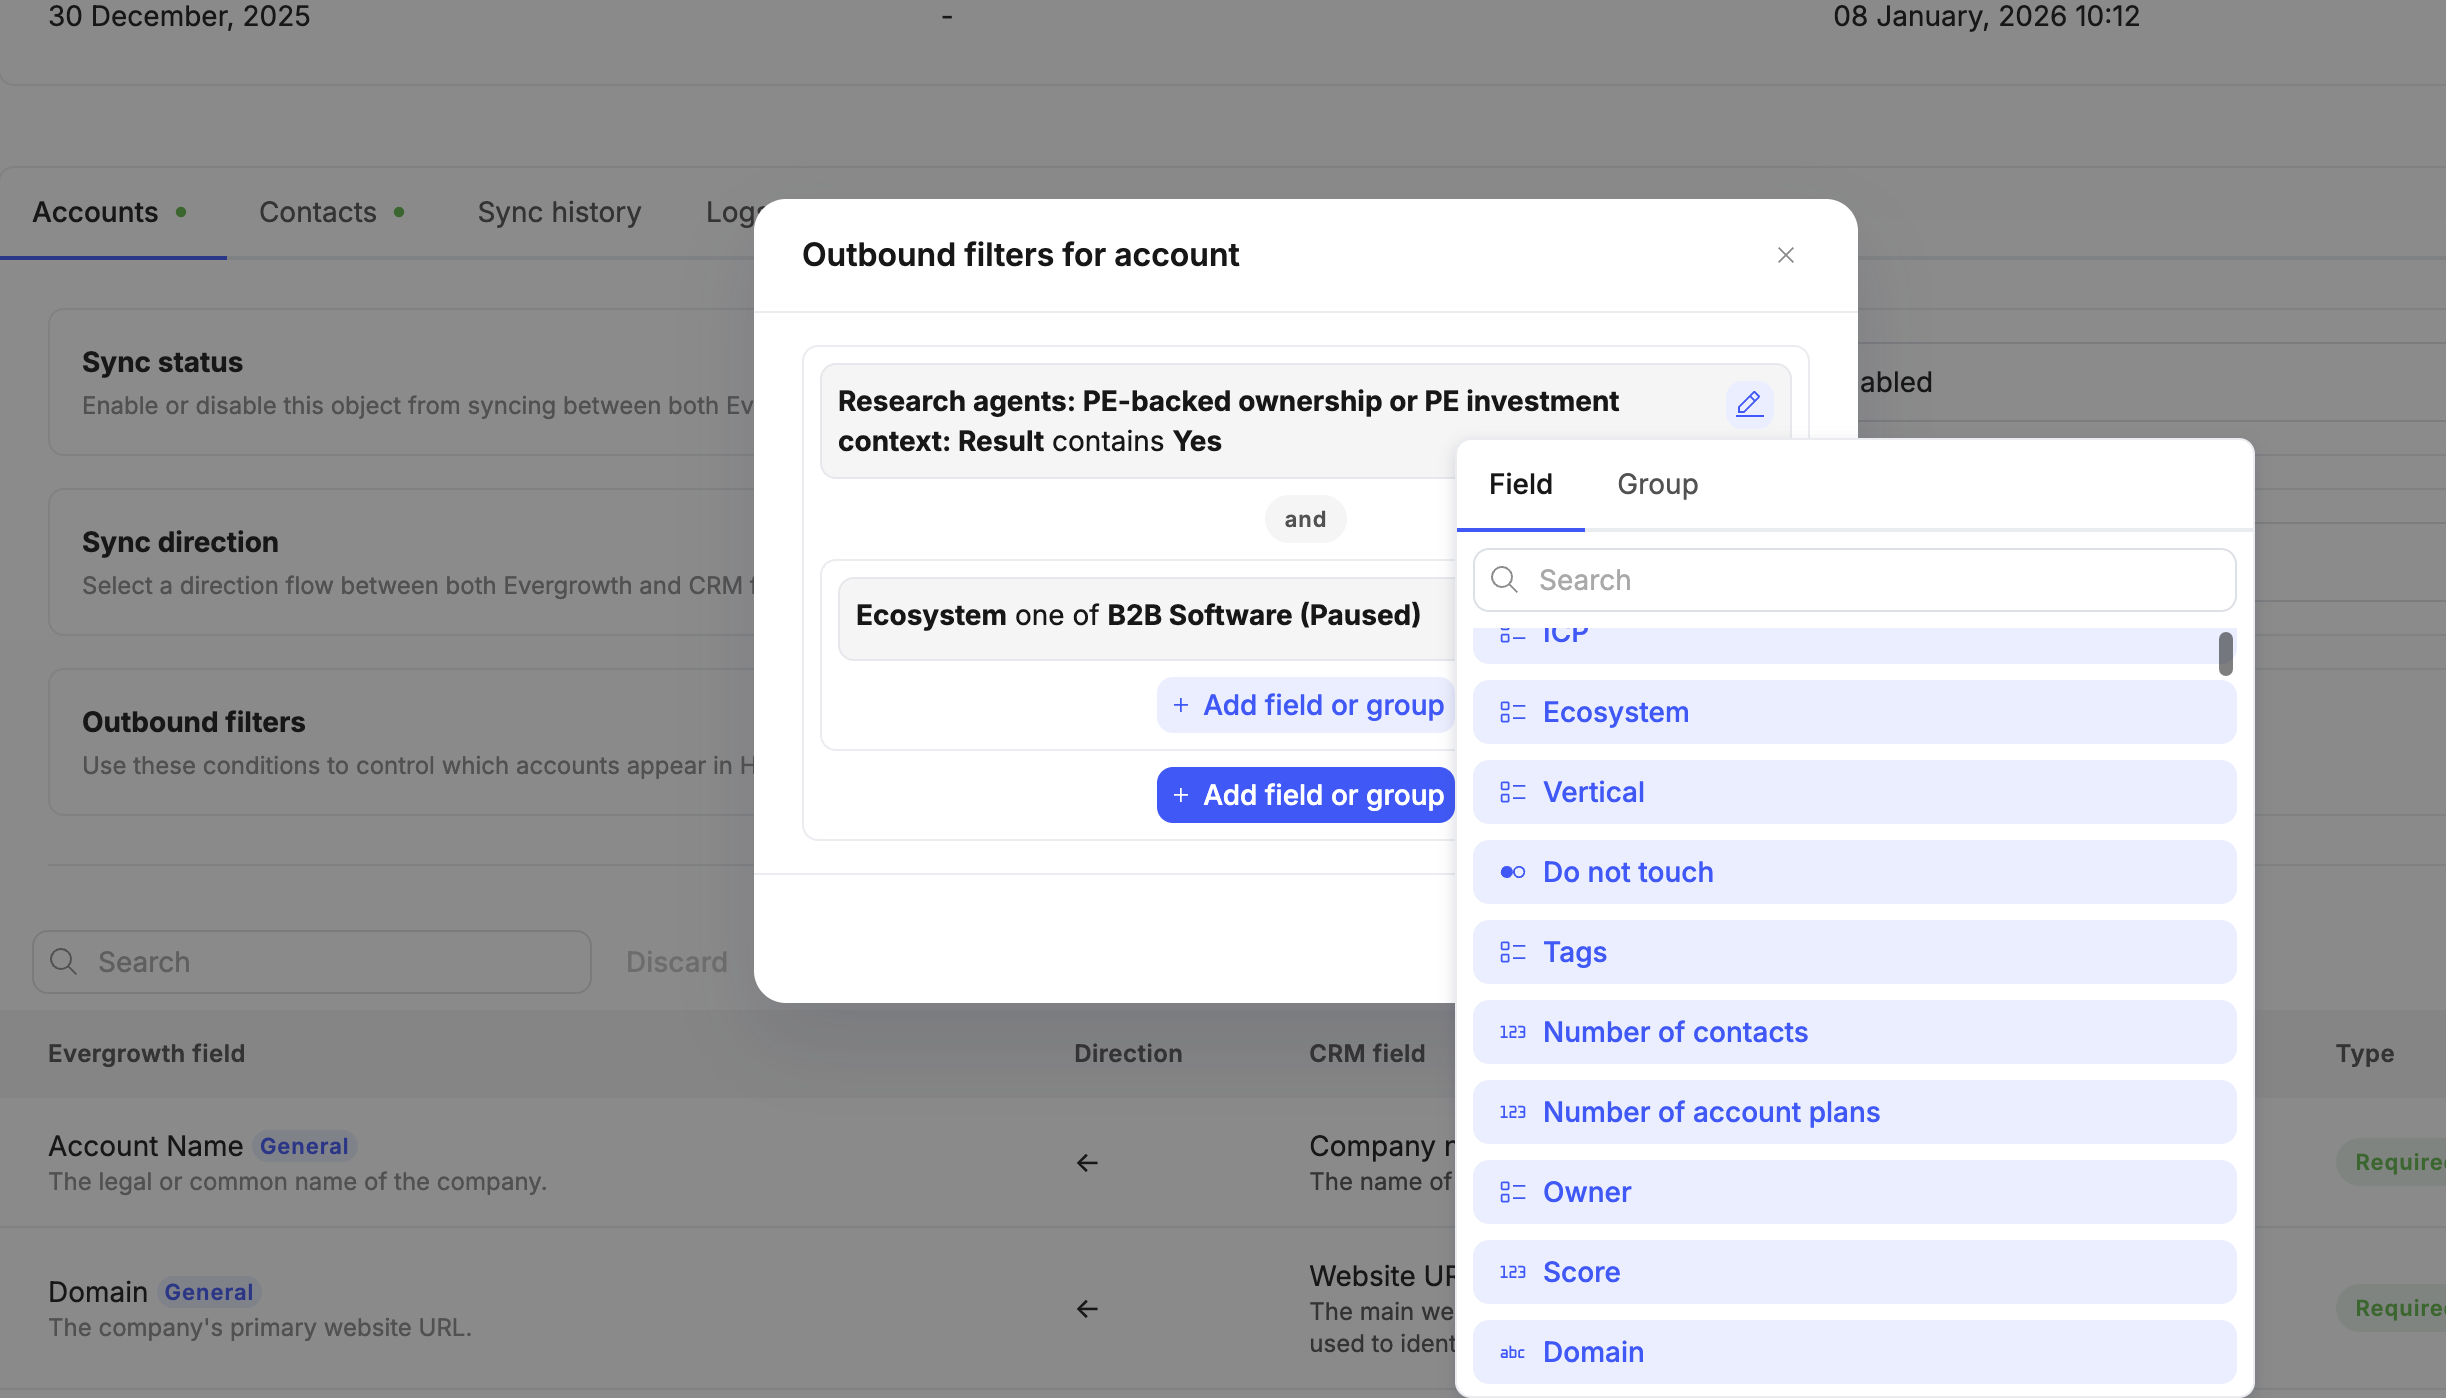Click the Domain row direction arrow
Screen dimensions: 2446x1398
coord(1087,1308)
